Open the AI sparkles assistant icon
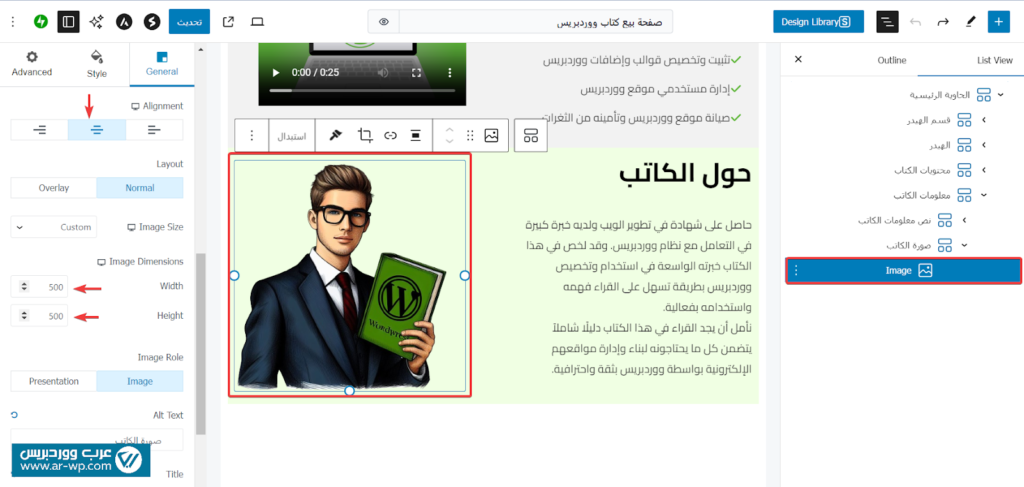 [97, 22]
